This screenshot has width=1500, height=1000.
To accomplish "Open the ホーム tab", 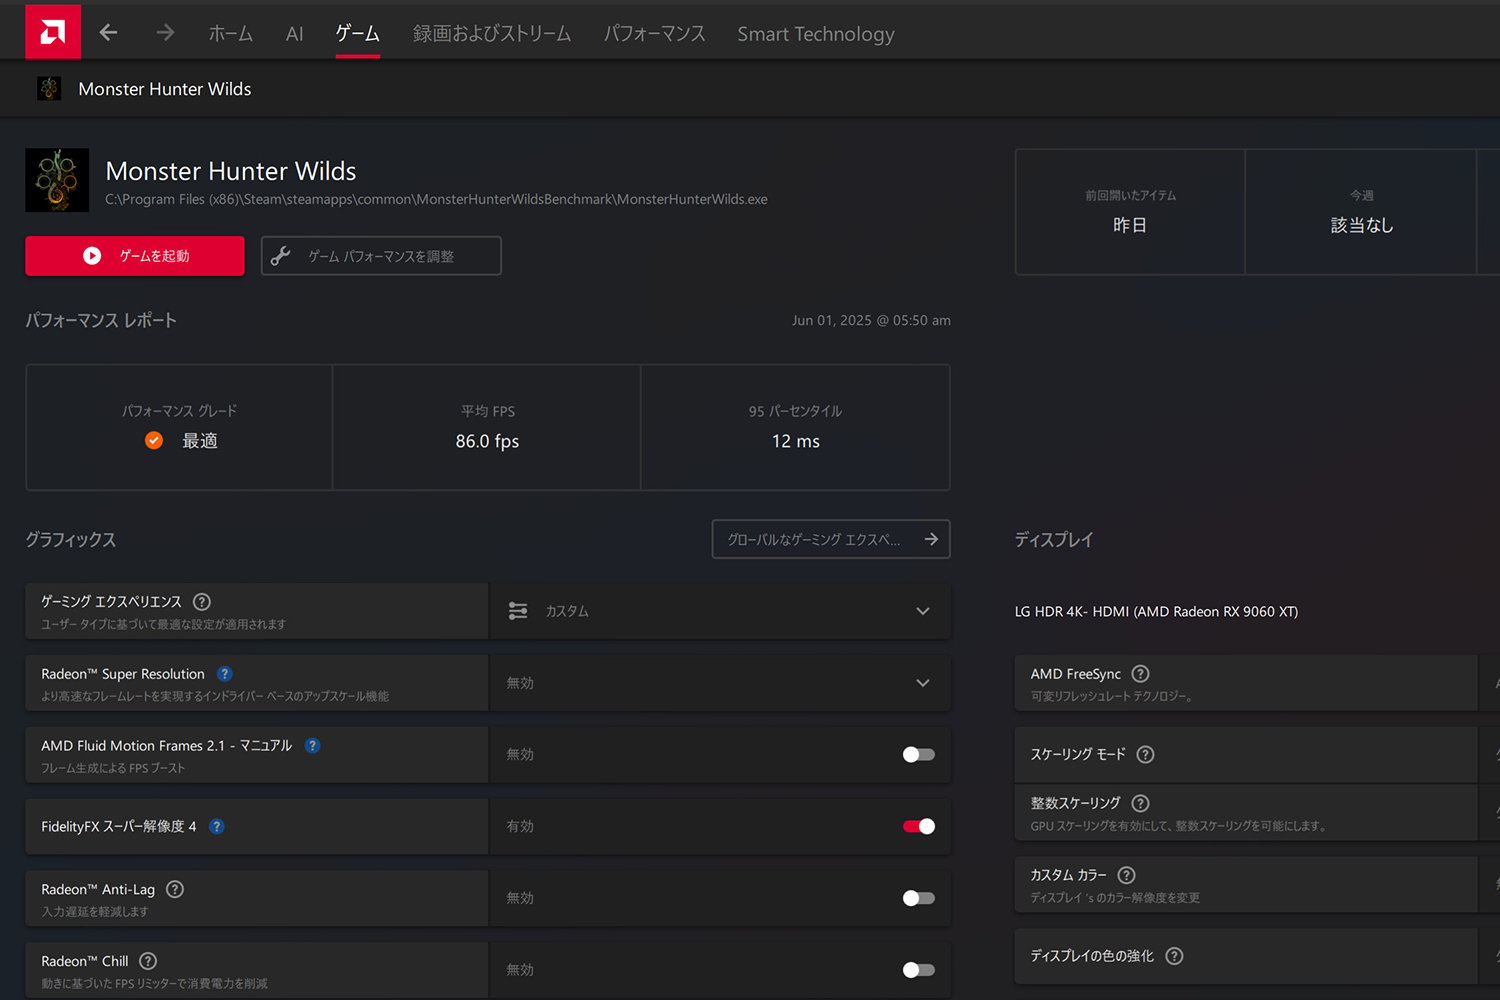I will (230, 33).
